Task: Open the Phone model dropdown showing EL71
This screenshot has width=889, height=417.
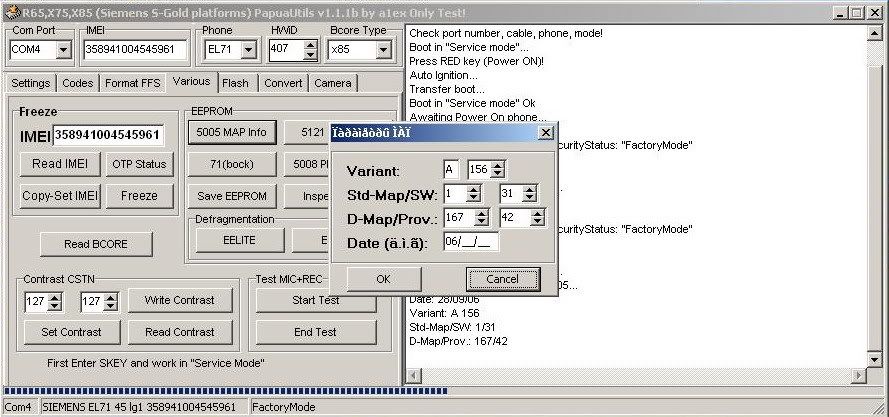Action: (x=248, y=50)
